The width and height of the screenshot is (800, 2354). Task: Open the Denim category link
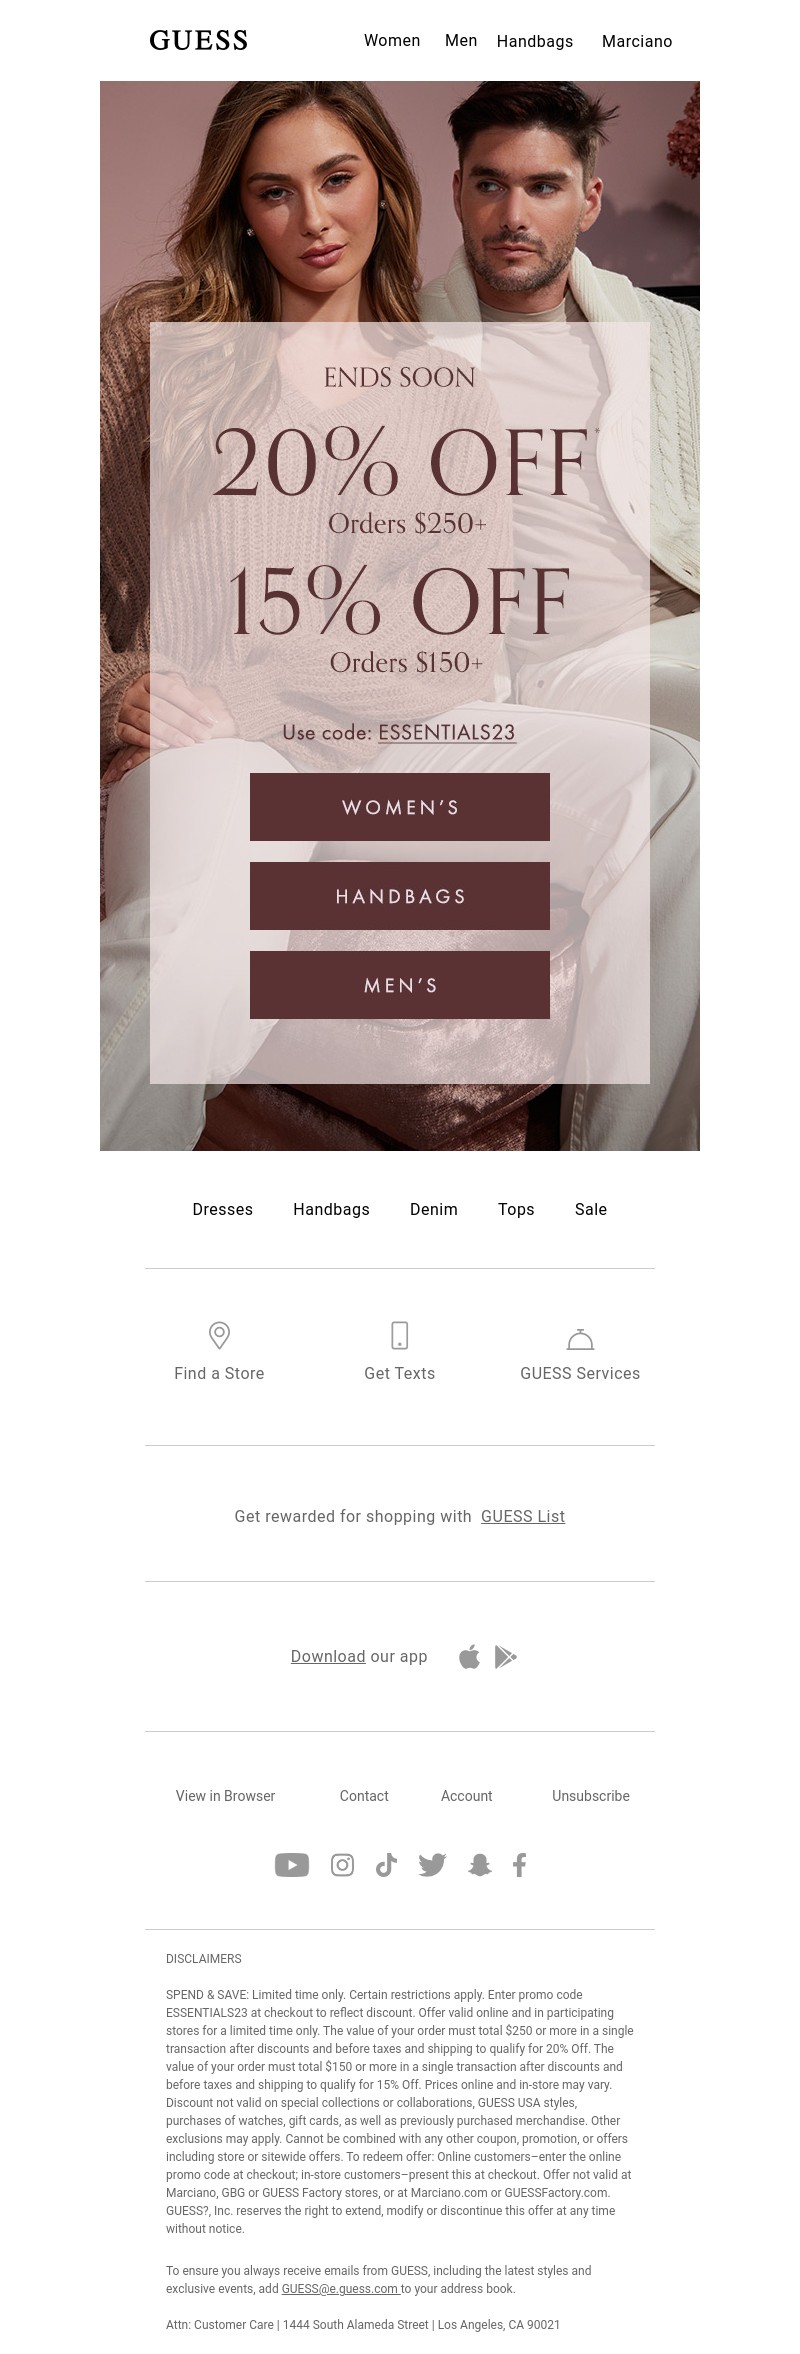pos(434,1209)
